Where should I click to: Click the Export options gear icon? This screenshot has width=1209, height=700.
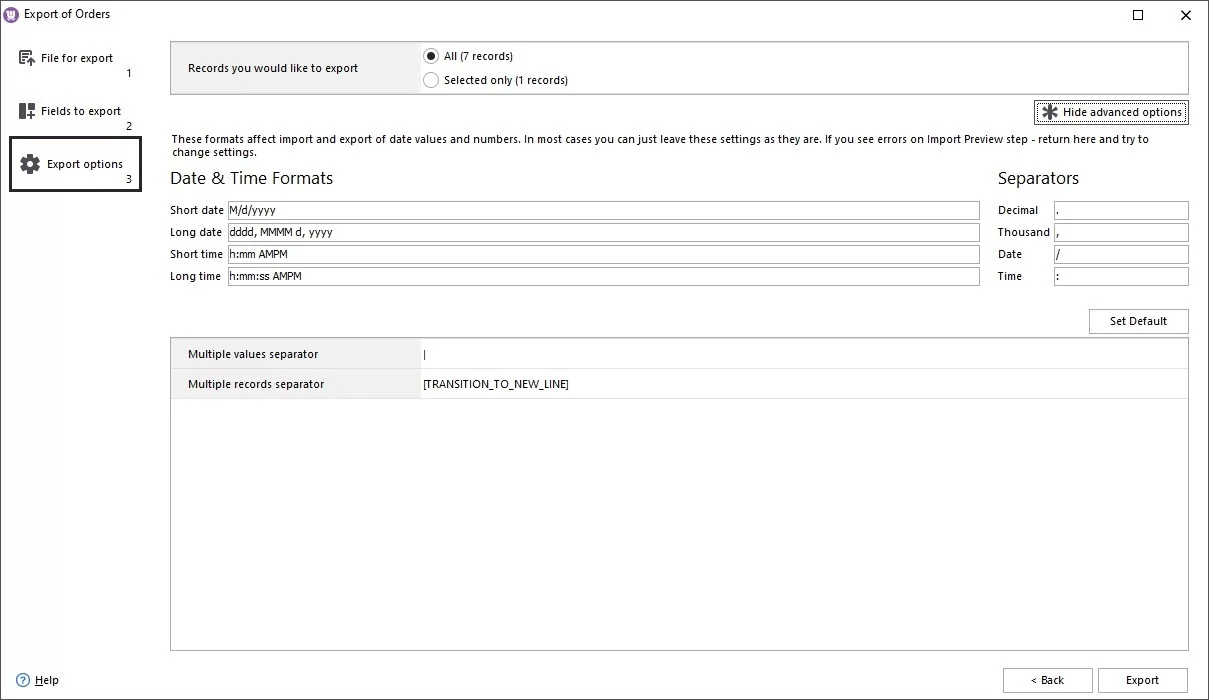(x=30, y=163)
